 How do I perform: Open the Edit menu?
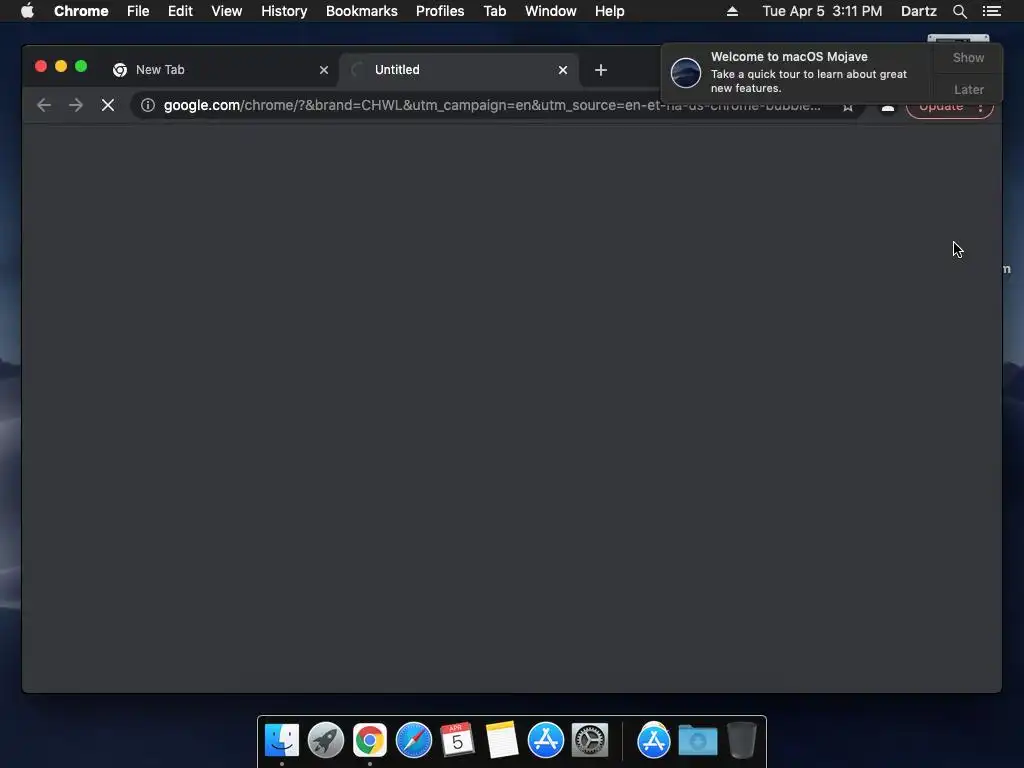pos(180,11)
